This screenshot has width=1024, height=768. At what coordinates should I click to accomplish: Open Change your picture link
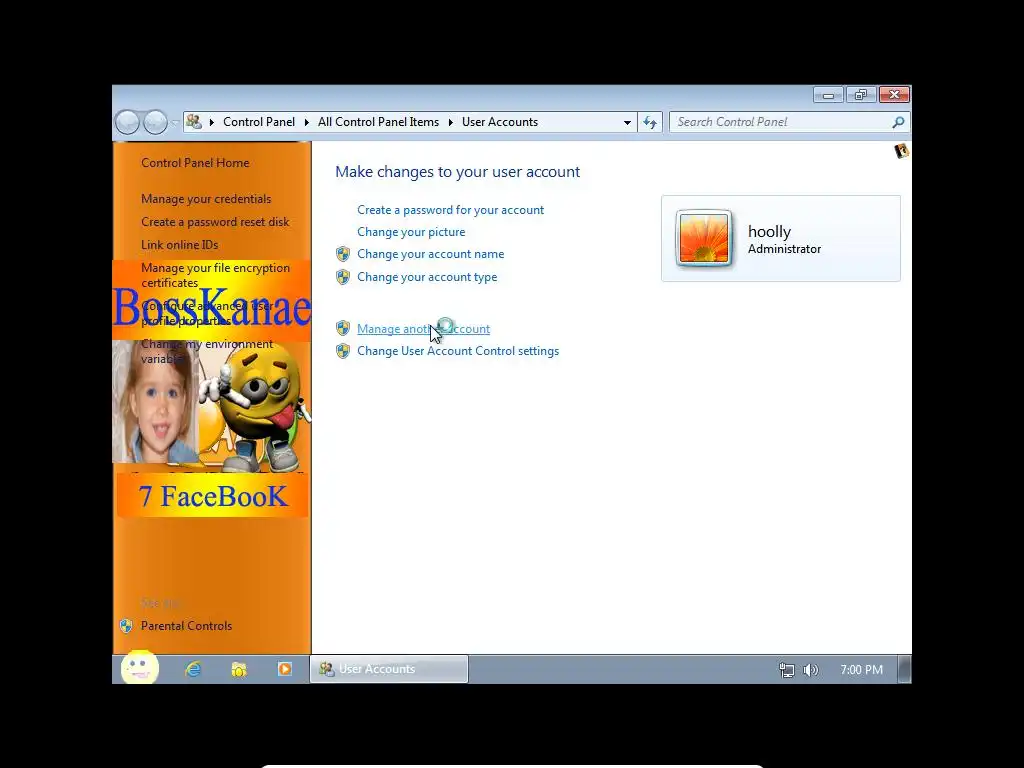click(x=411, y=232)
